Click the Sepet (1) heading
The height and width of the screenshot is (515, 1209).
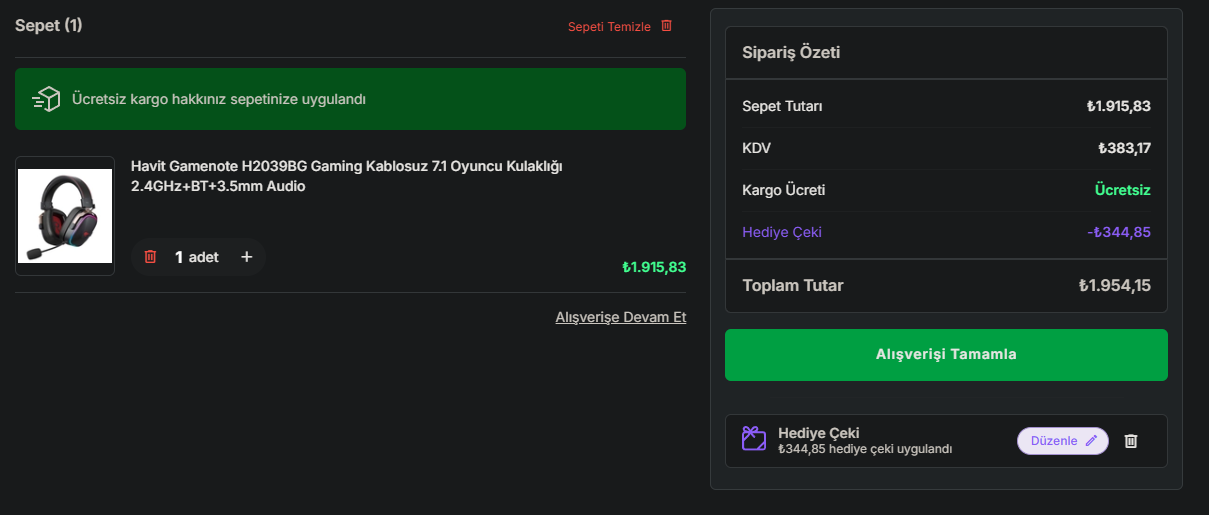click(x=49, y=25)
